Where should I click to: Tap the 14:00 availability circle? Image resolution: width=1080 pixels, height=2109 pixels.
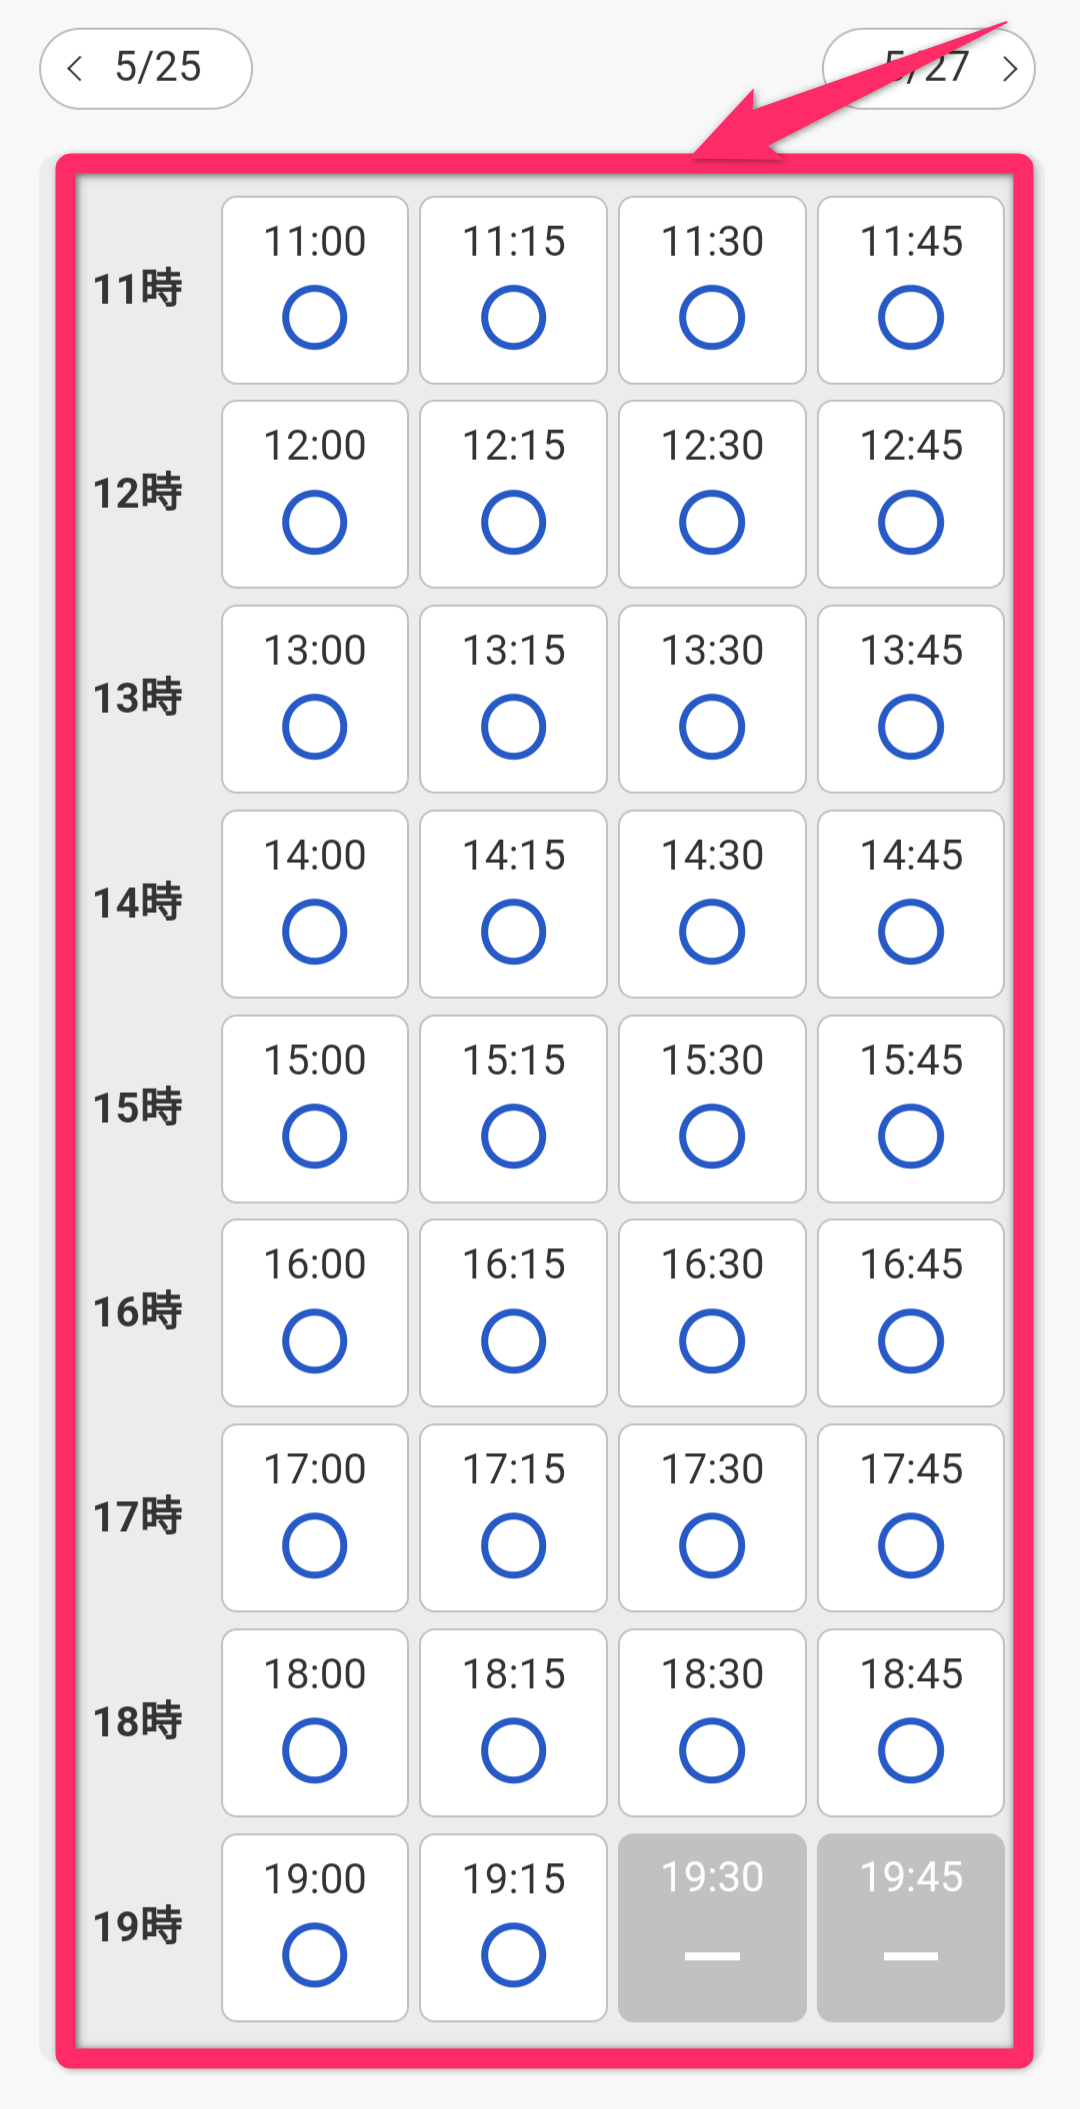pyautogui.click(x=314, y=931)
